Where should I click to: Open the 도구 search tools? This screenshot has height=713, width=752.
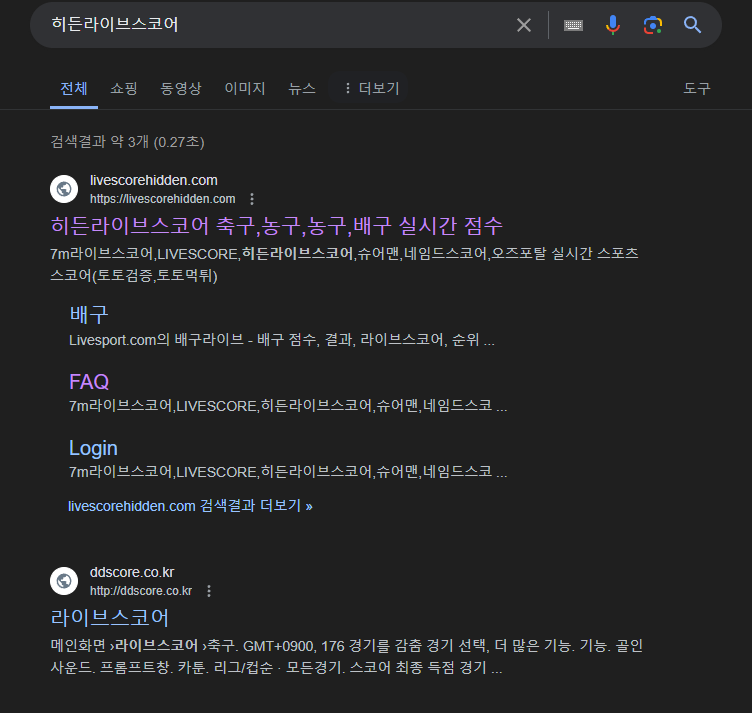pos(697,88)
